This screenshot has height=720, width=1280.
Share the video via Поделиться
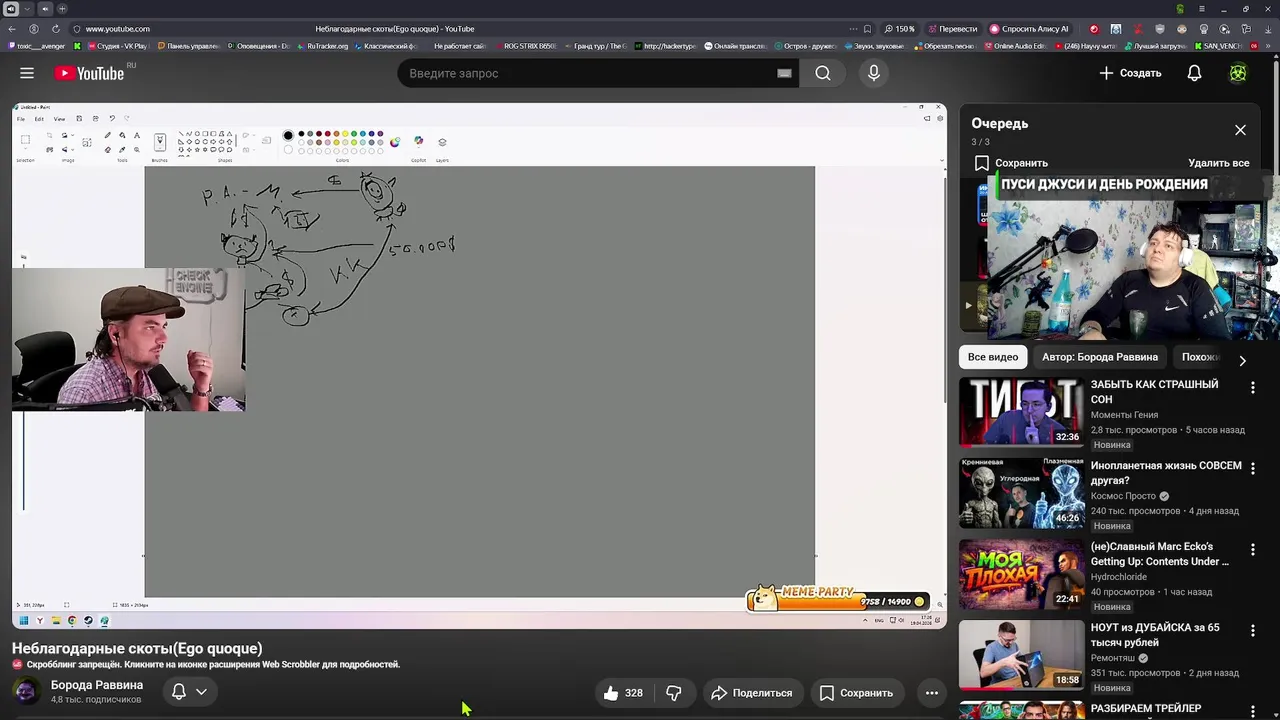[751, 693]
